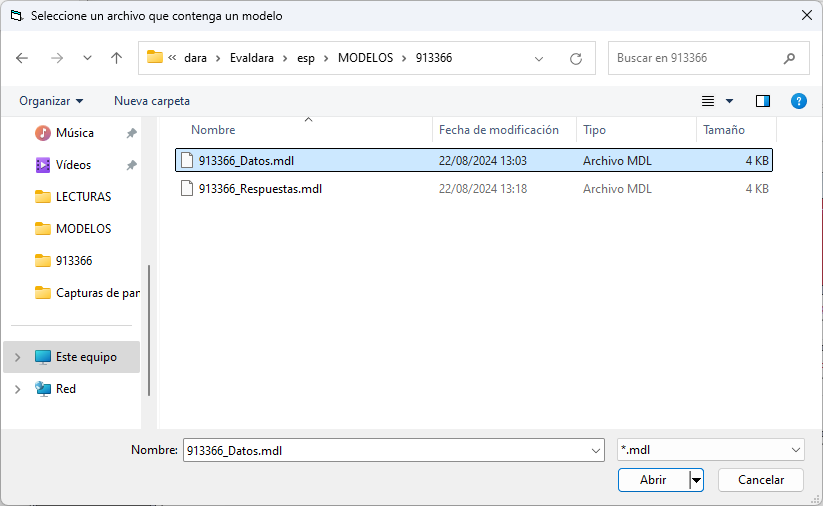
Task: Expand the Nombre filename dropdown arrow
Action: click(596, 450)
